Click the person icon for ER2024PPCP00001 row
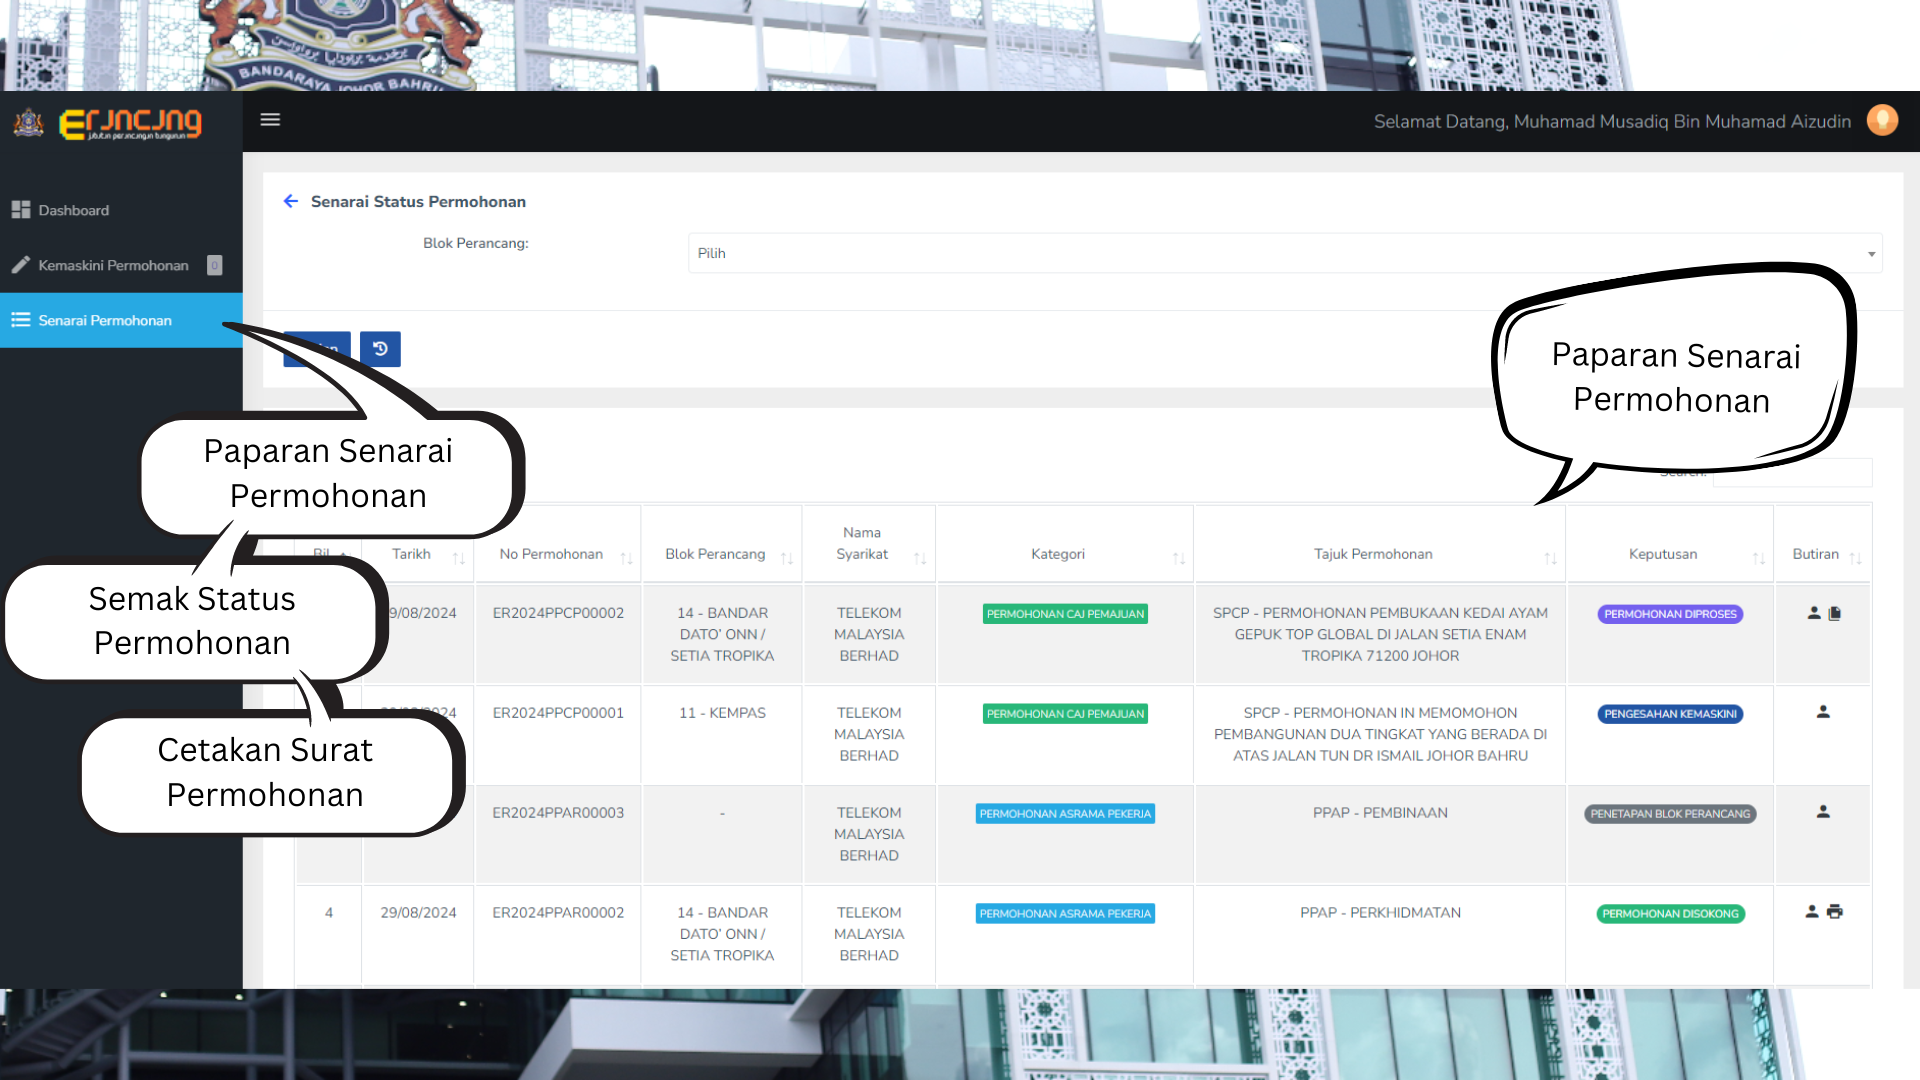Screen dimensions: 1920x1080 click(1823, 712)
